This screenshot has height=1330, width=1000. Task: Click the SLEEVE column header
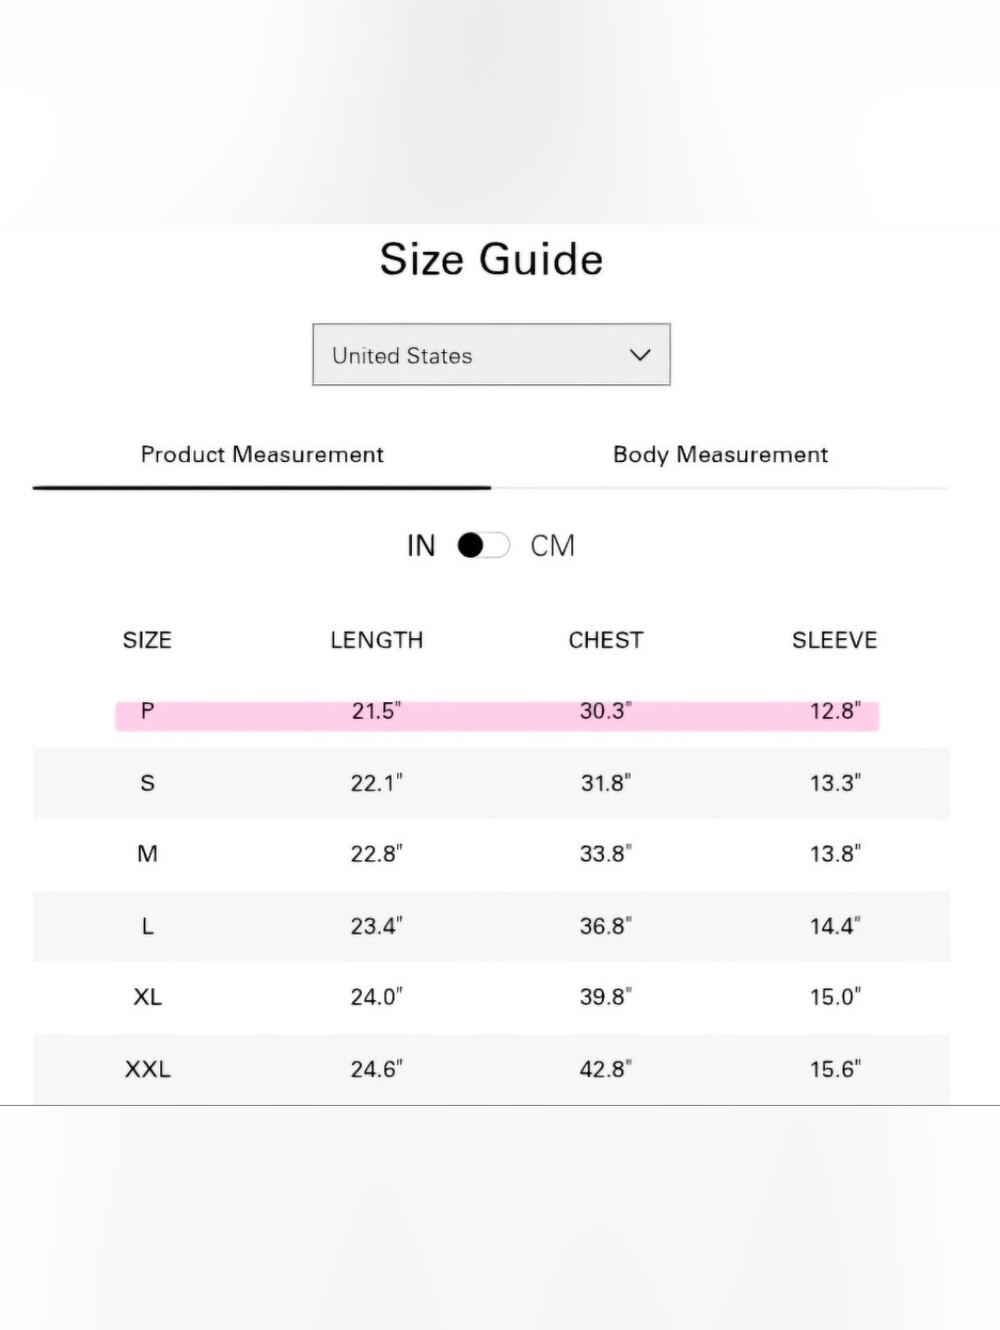point(834,640)
